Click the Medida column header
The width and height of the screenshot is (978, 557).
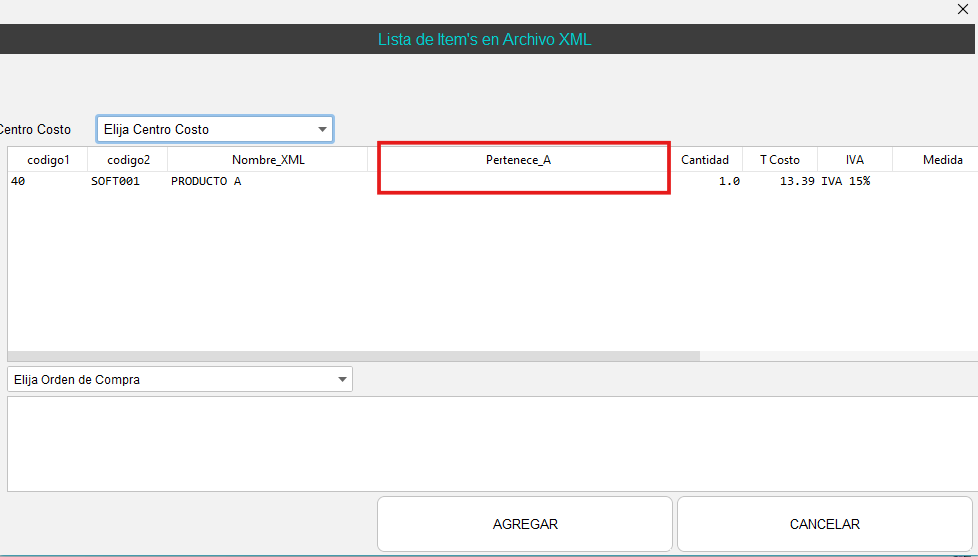tap(942, 160)
